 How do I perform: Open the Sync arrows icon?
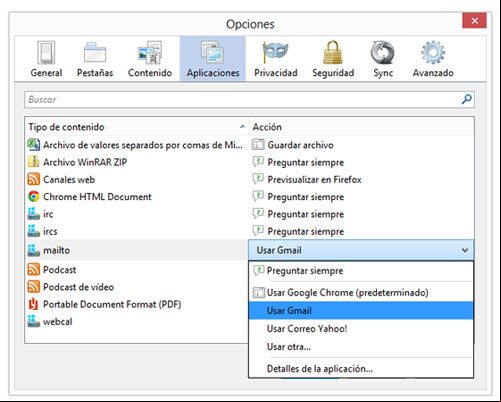click(x=383, y=53)
